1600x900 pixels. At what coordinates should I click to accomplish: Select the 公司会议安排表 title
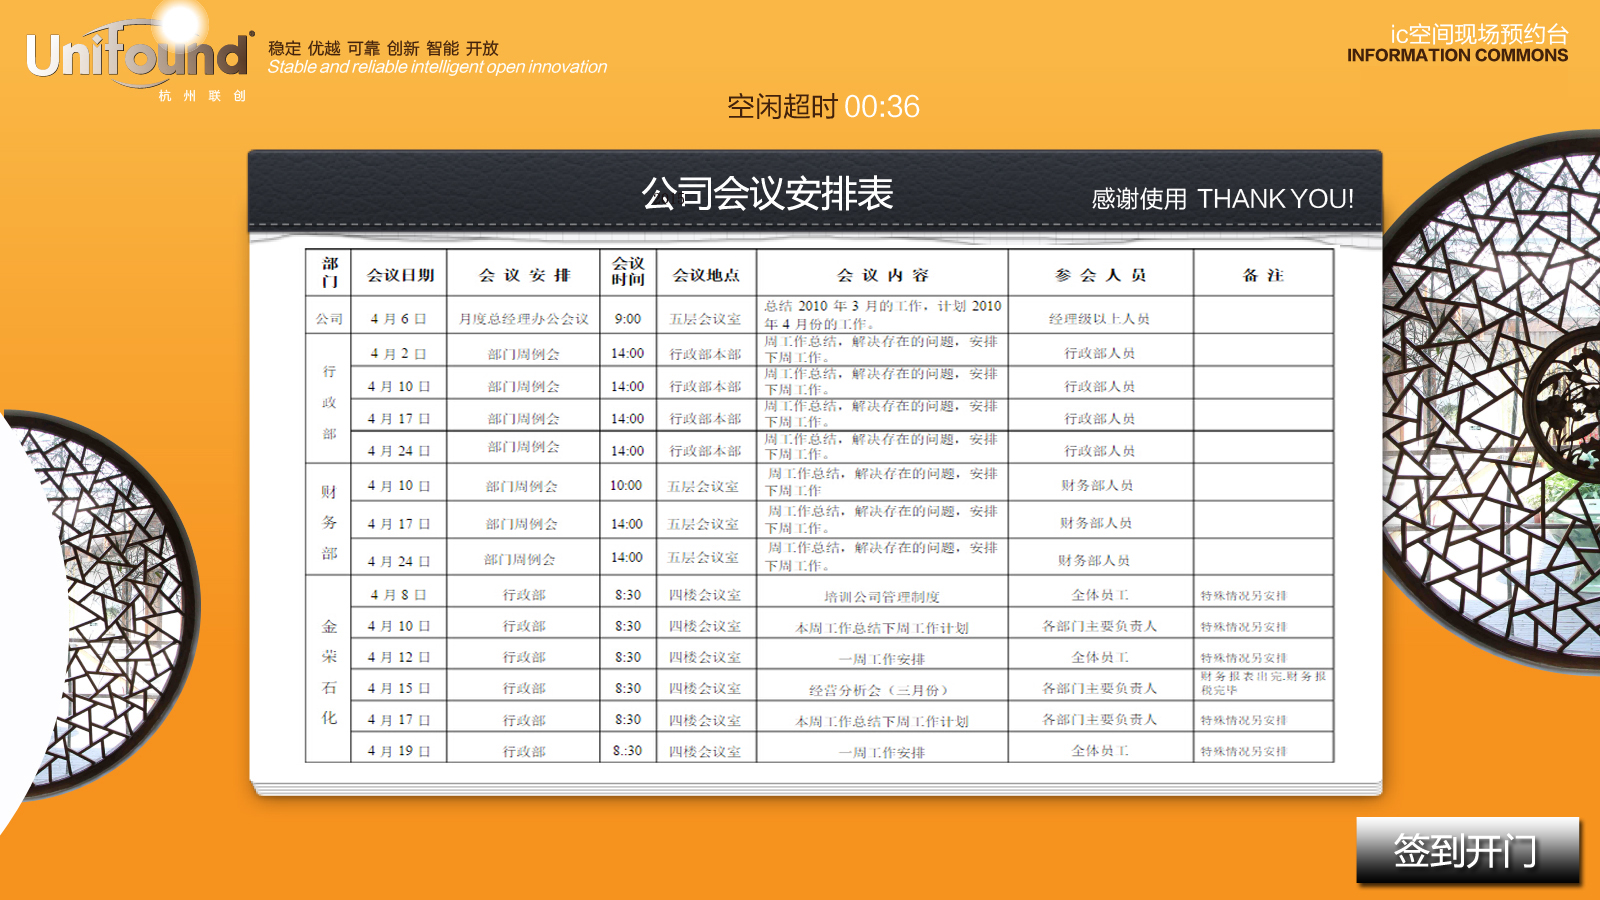tap(767, 193)
